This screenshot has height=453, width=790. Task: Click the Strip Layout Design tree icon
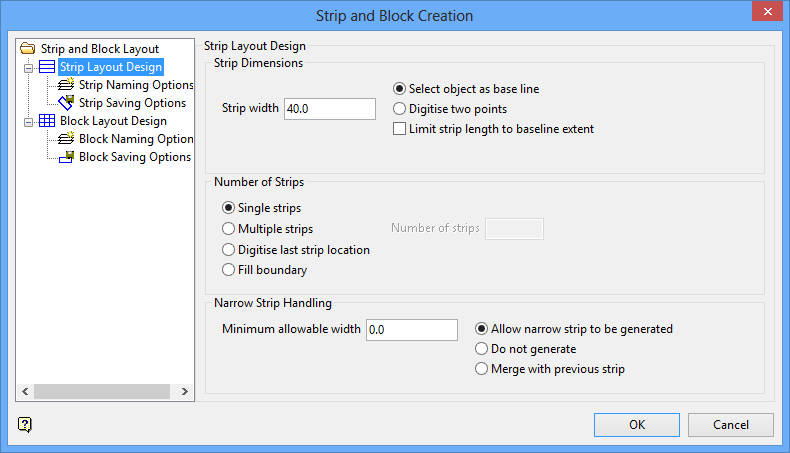tap(47, 67)
